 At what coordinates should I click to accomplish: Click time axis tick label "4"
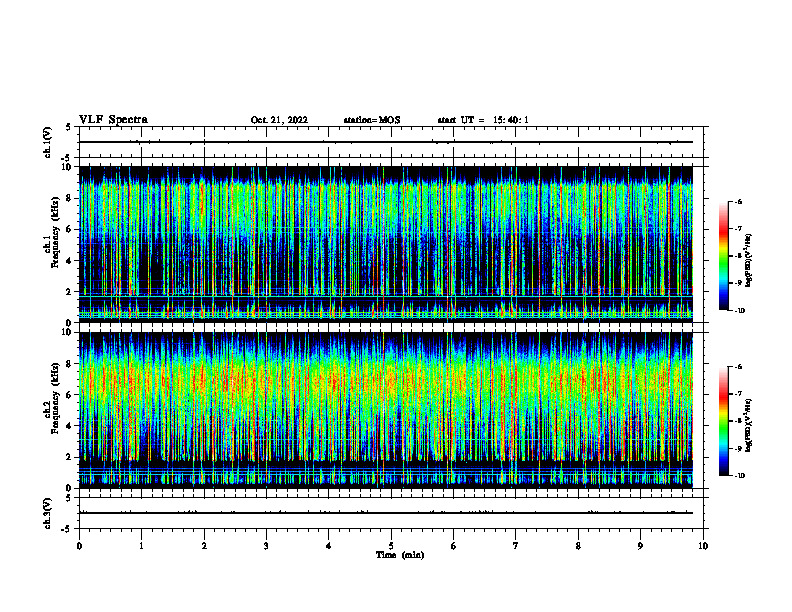[x=329, y=546]
